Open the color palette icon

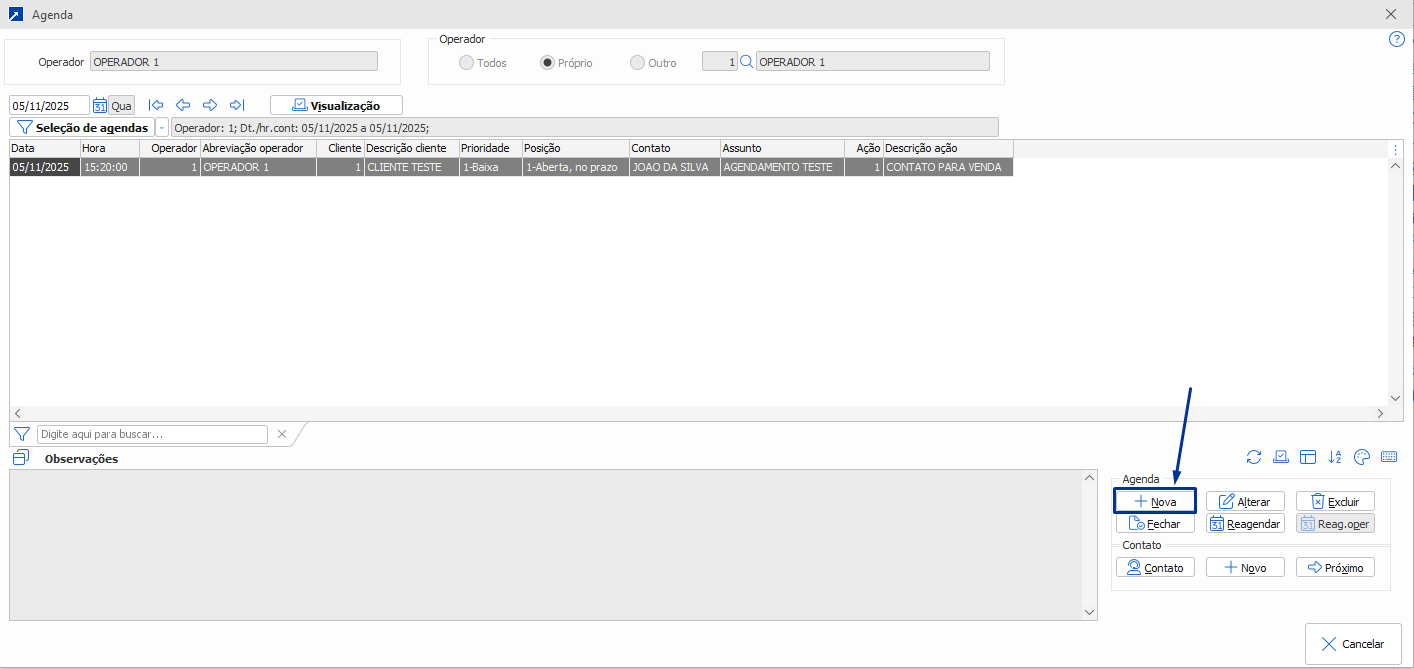pos(1361,457)
